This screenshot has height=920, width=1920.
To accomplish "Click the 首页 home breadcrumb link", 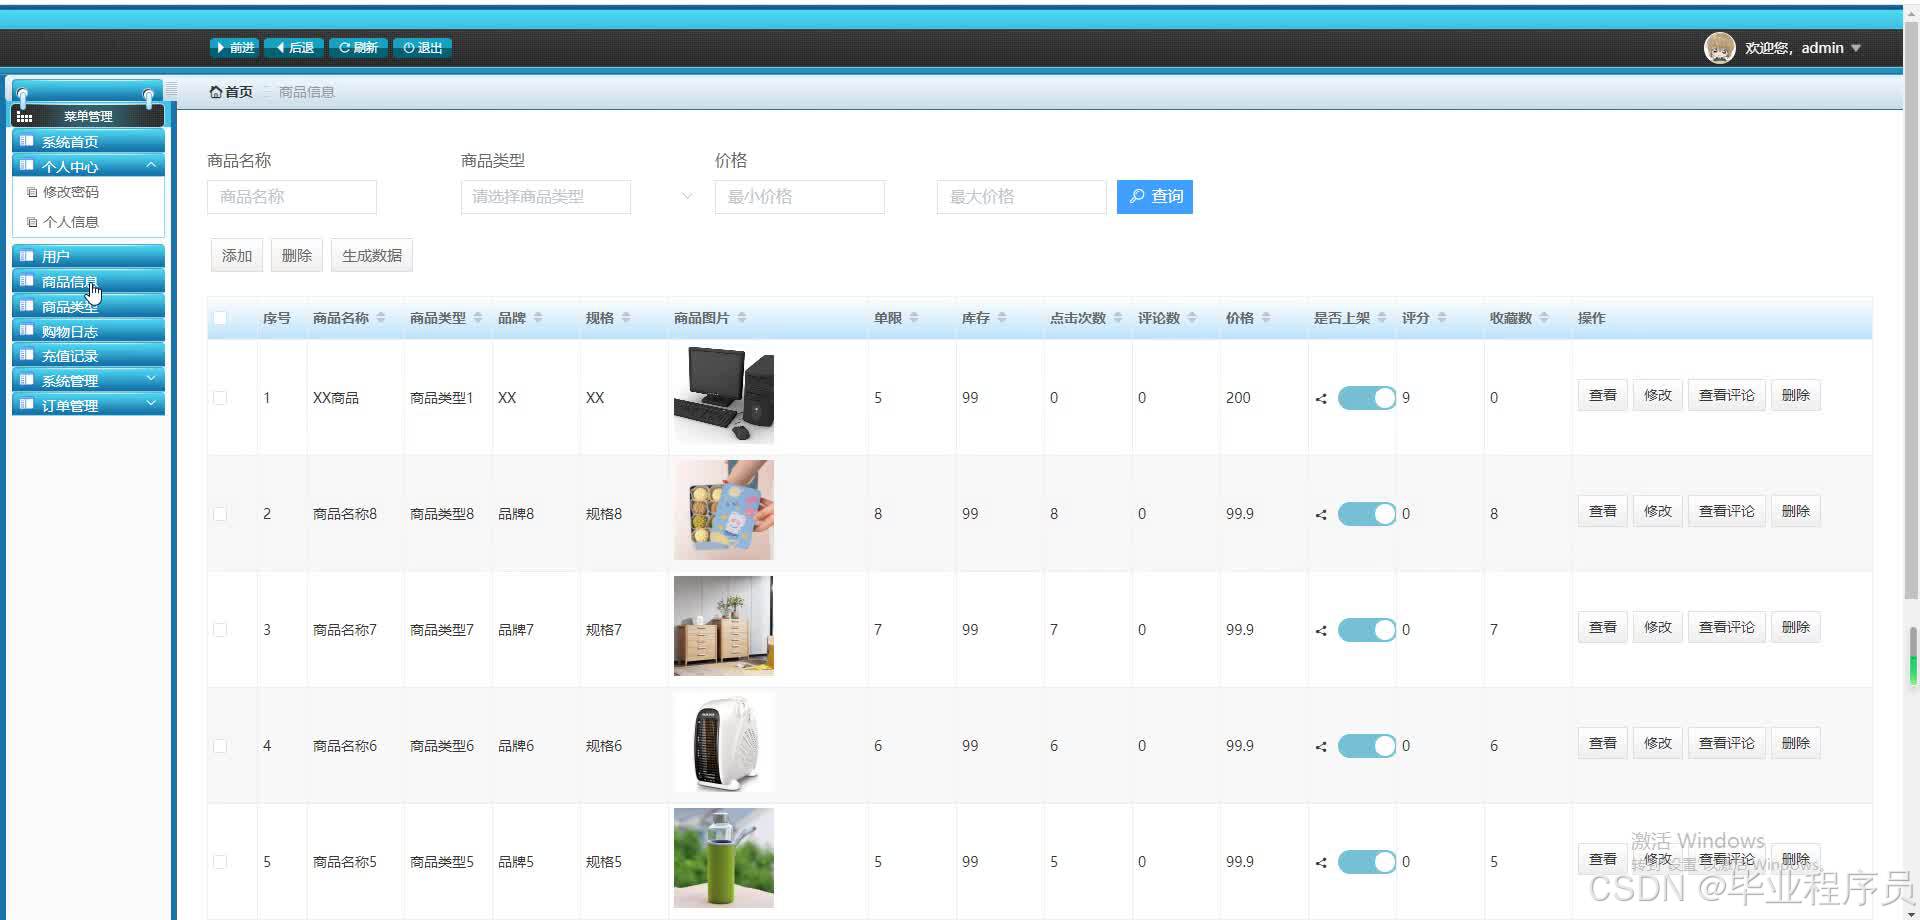I will [x=231, y=92].
